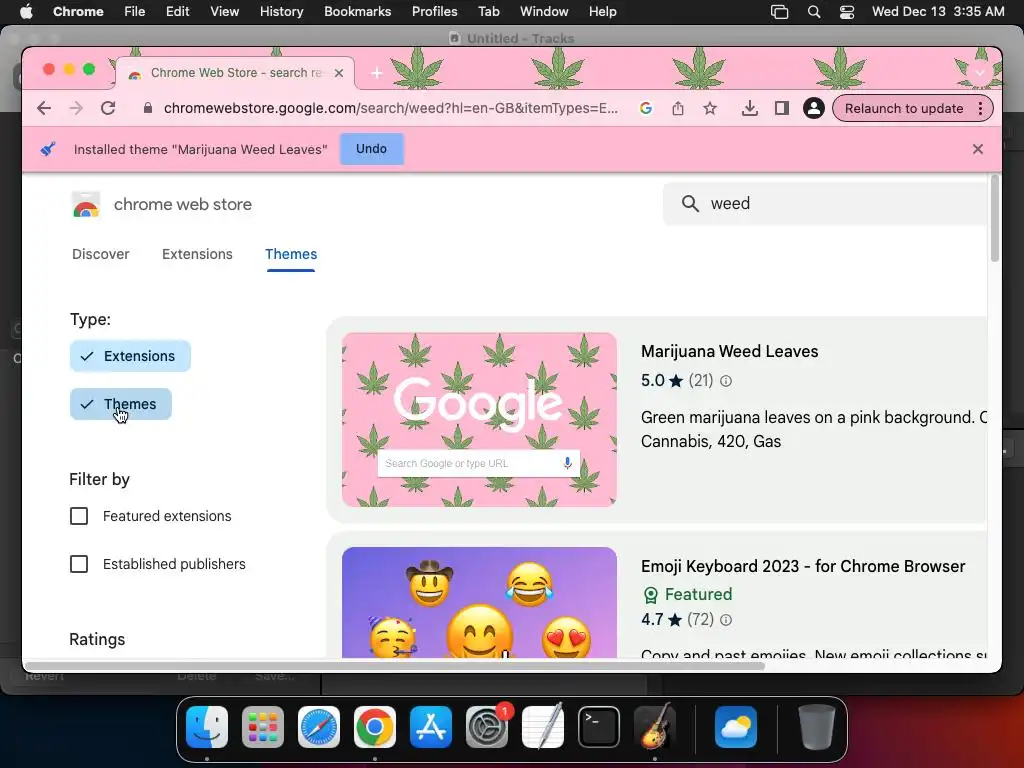Reload the Chrome Web Store page
This screenshot has width=1024, height=768.
coord(108,108)
